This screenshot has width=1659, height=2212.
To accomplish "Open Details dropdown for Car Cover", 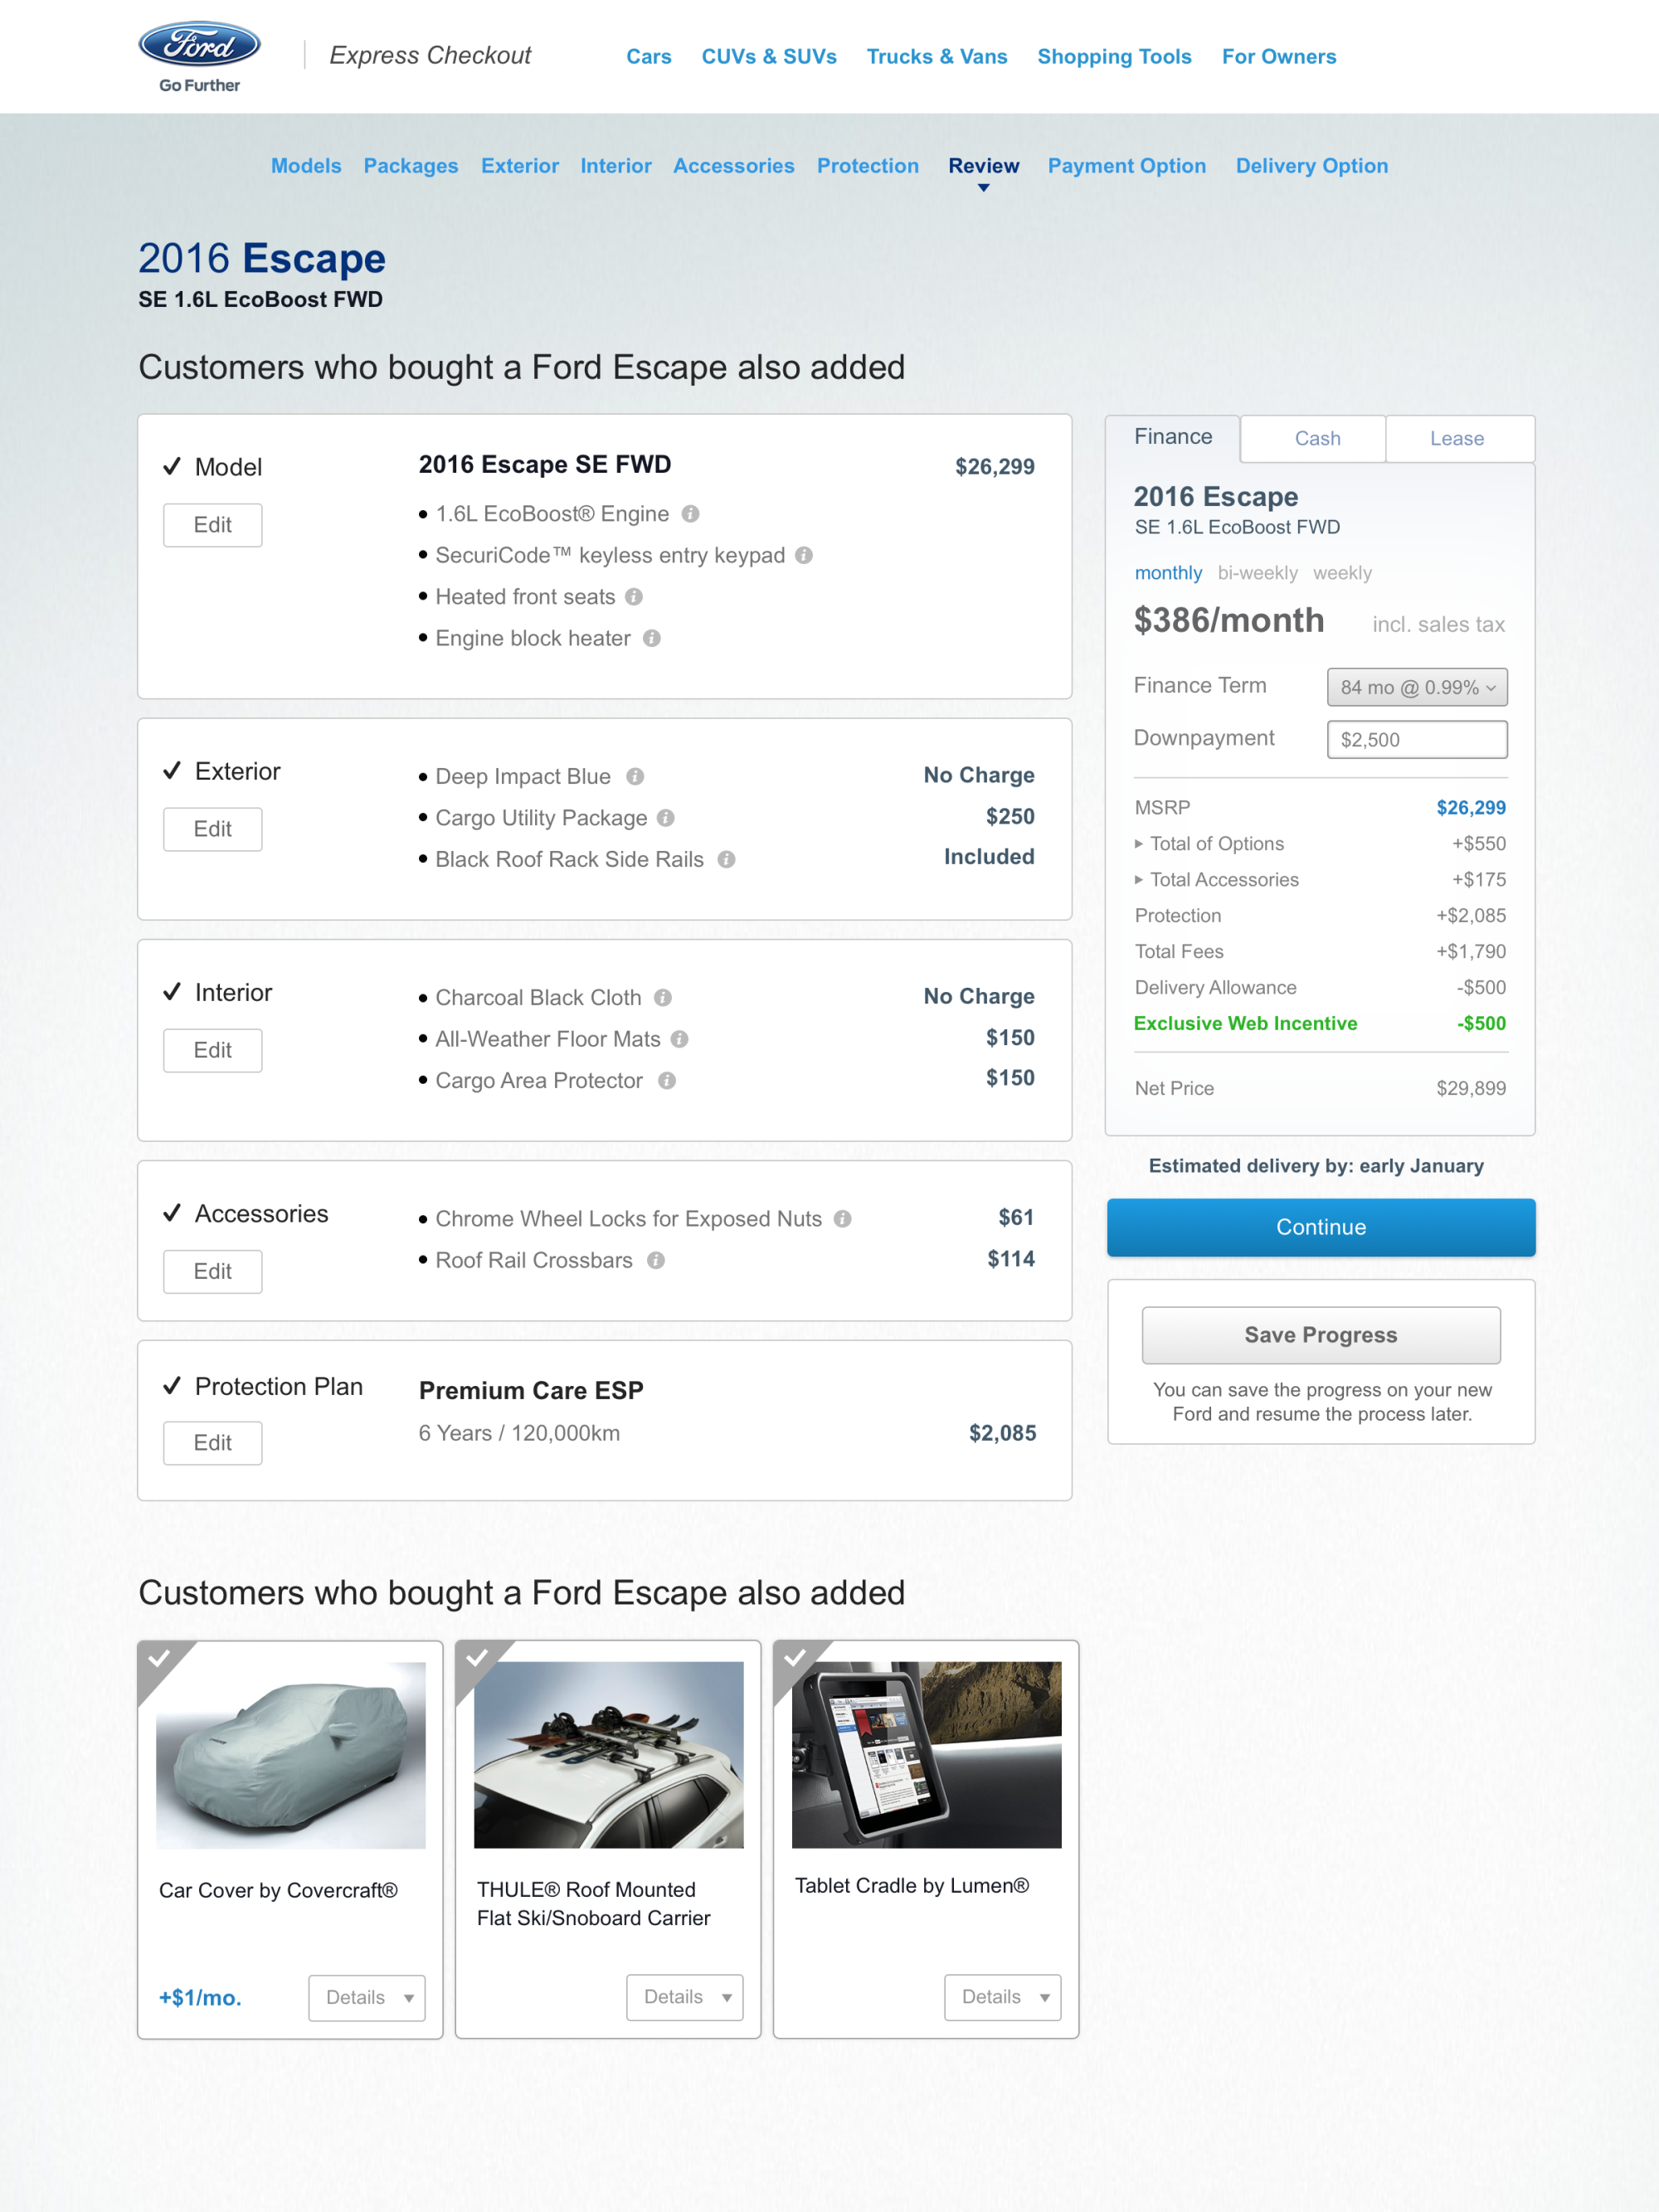I will [367, 1997].
